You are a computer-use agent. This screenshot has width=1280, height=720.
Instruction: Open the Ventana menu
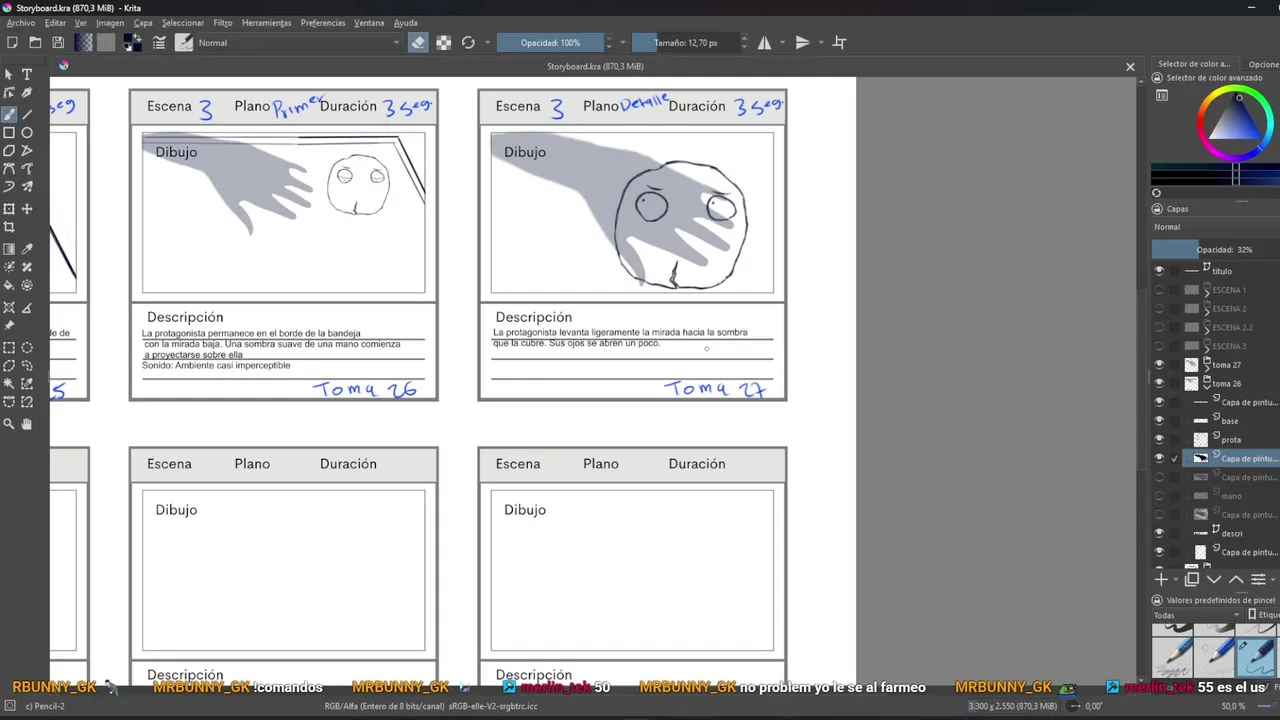pos(369,22)
